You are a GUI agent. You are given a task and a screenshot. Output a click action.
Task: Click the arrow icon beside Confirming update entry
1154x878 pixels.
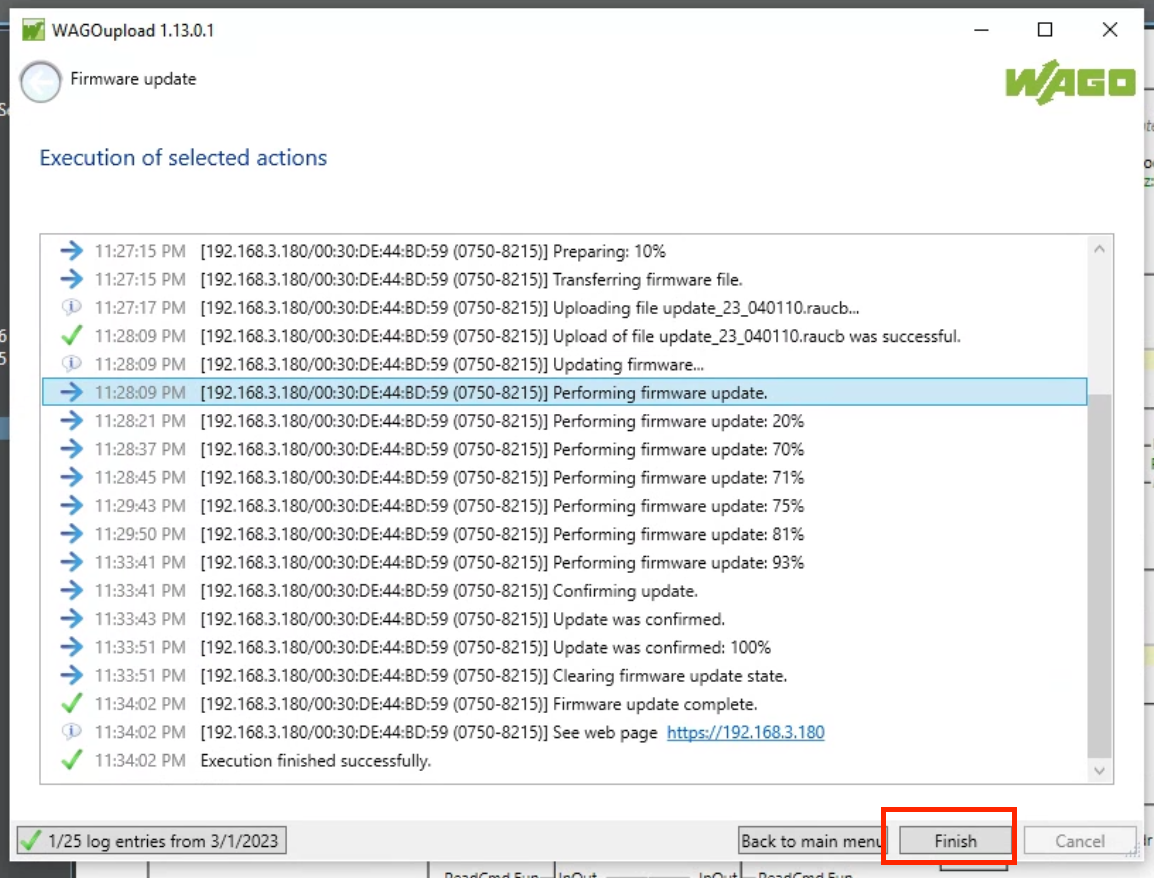[x=71, y=591]
